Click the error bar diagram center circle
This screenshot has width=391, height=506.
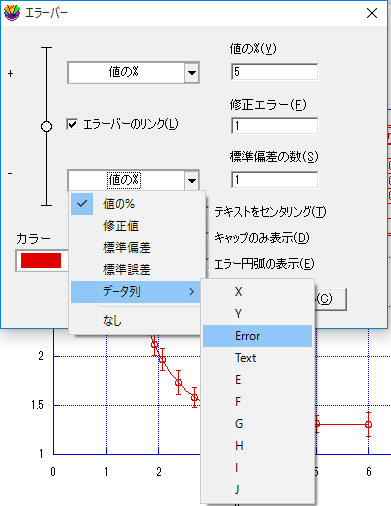pos(46,126)
